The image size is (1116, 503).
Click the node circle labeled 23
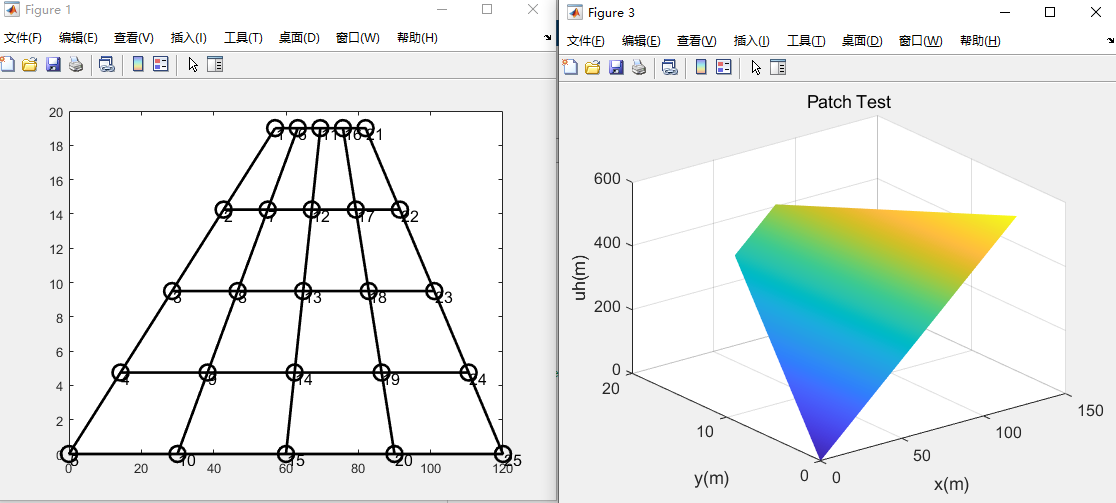(433, 290)
